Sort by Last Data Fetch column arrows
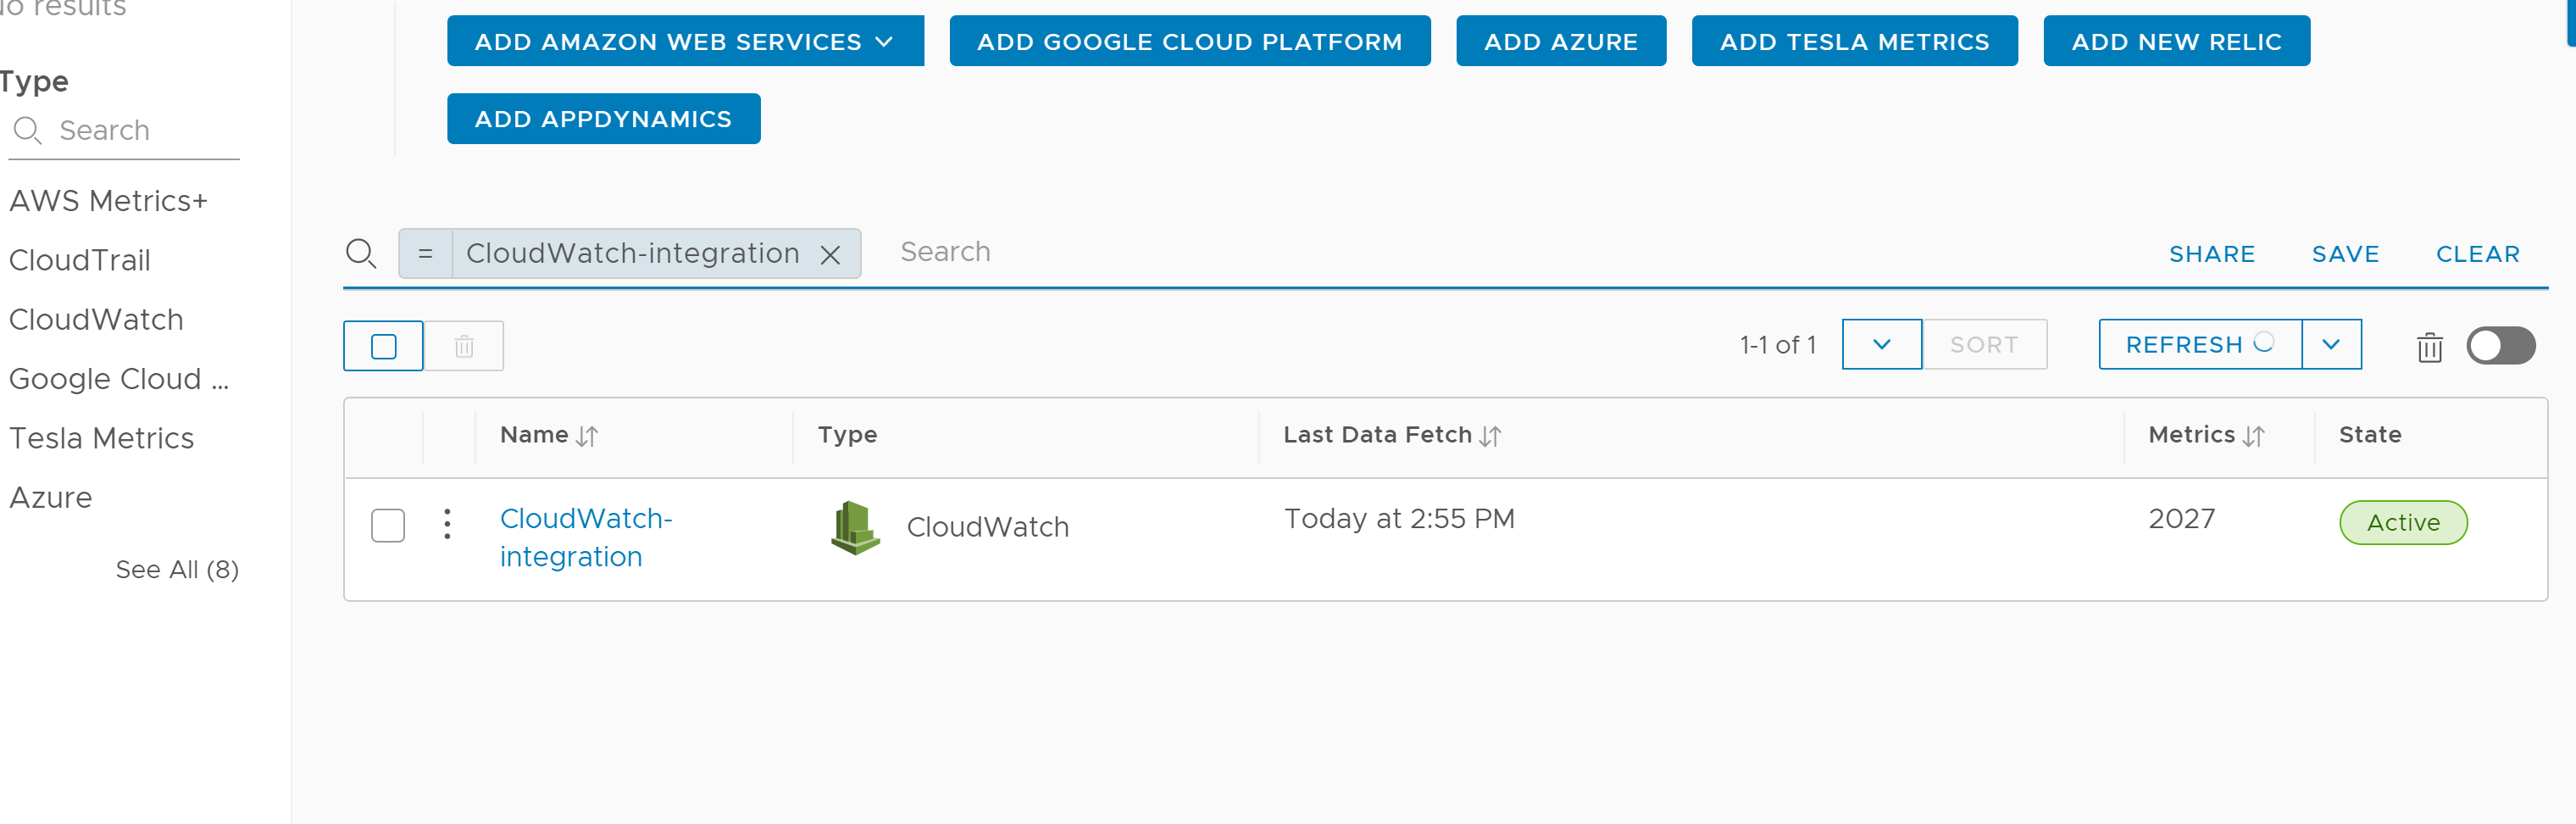The width and height of the screenshot is (2576, 824). pyautogui.click(x=1490, y=436)
